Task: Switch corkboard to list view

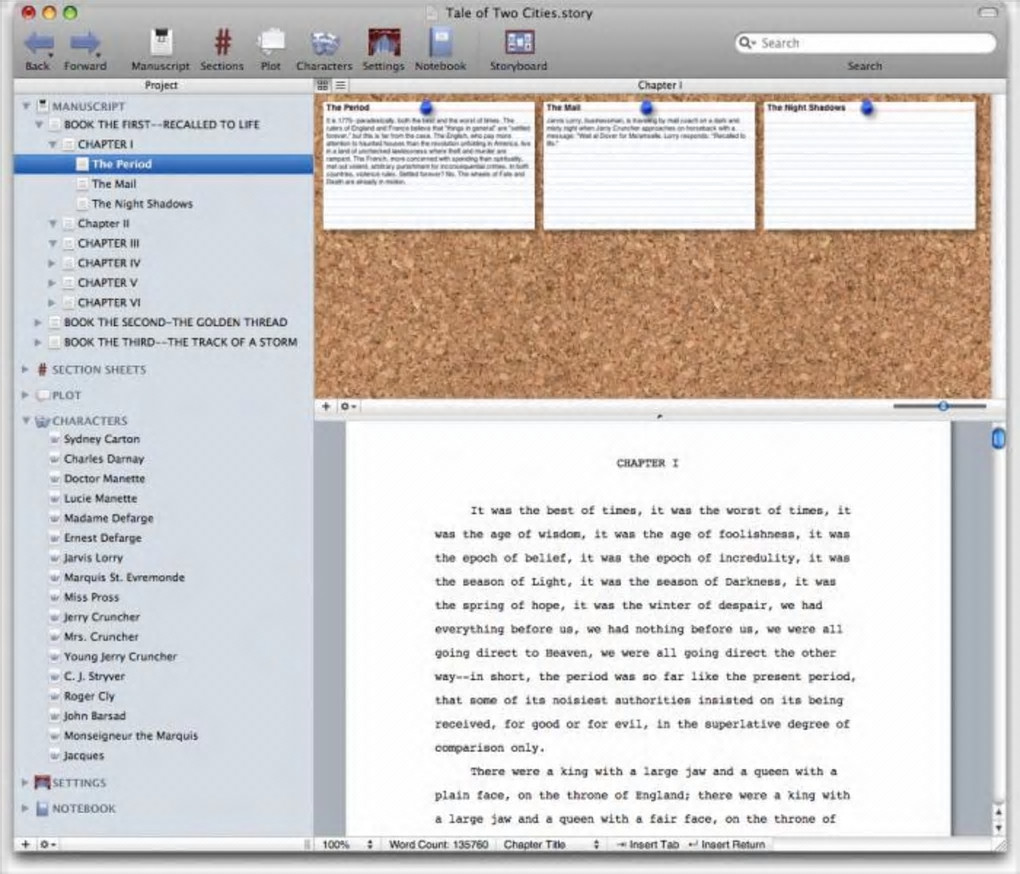Action: point(340,86)
